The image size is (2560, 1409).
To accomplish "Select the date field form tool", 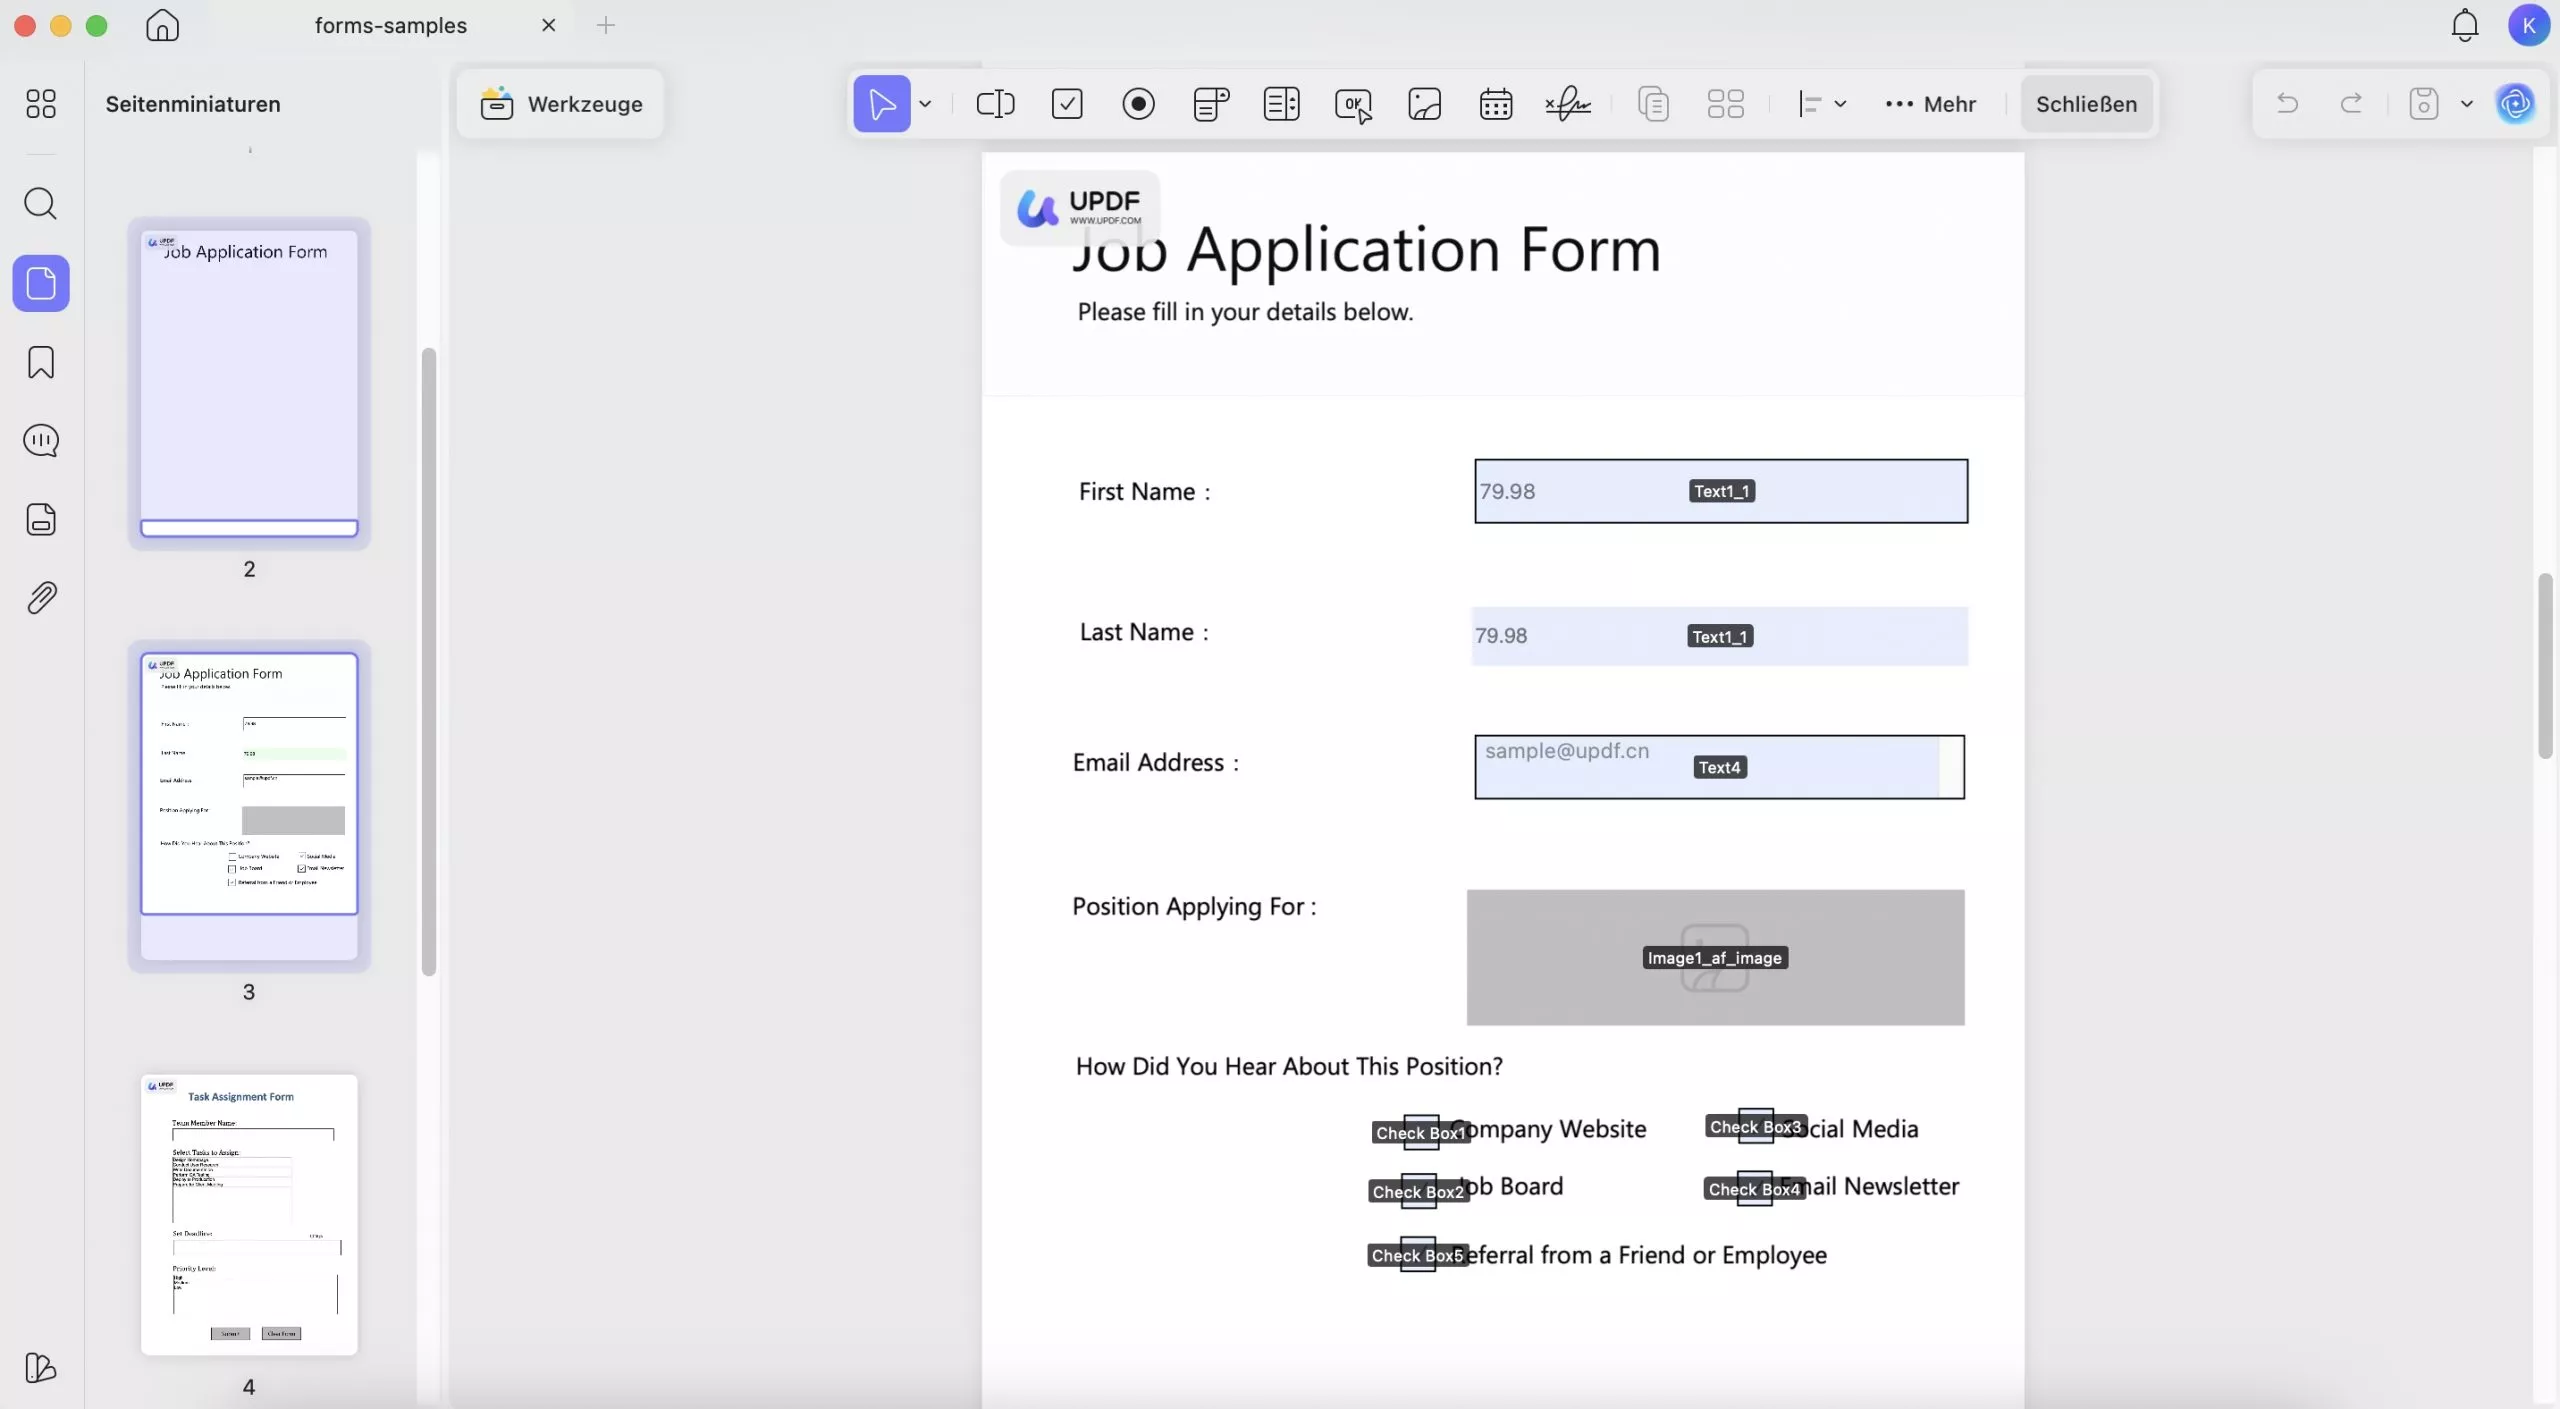I will 1495,104.
